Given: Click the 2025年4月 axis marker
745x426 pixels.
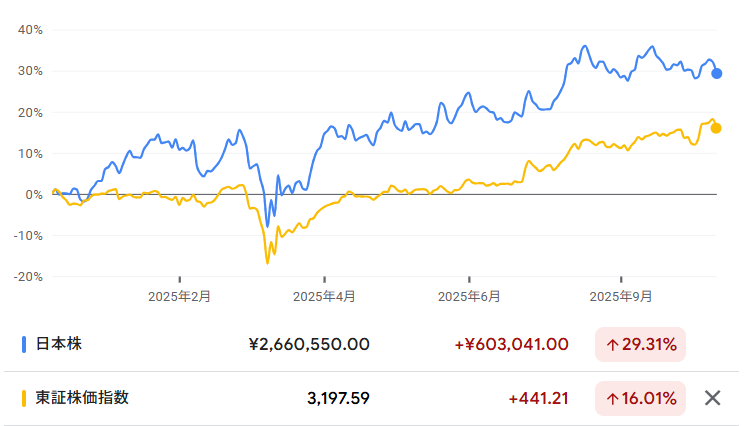Looking at the screenshot, I should (325, 296).
